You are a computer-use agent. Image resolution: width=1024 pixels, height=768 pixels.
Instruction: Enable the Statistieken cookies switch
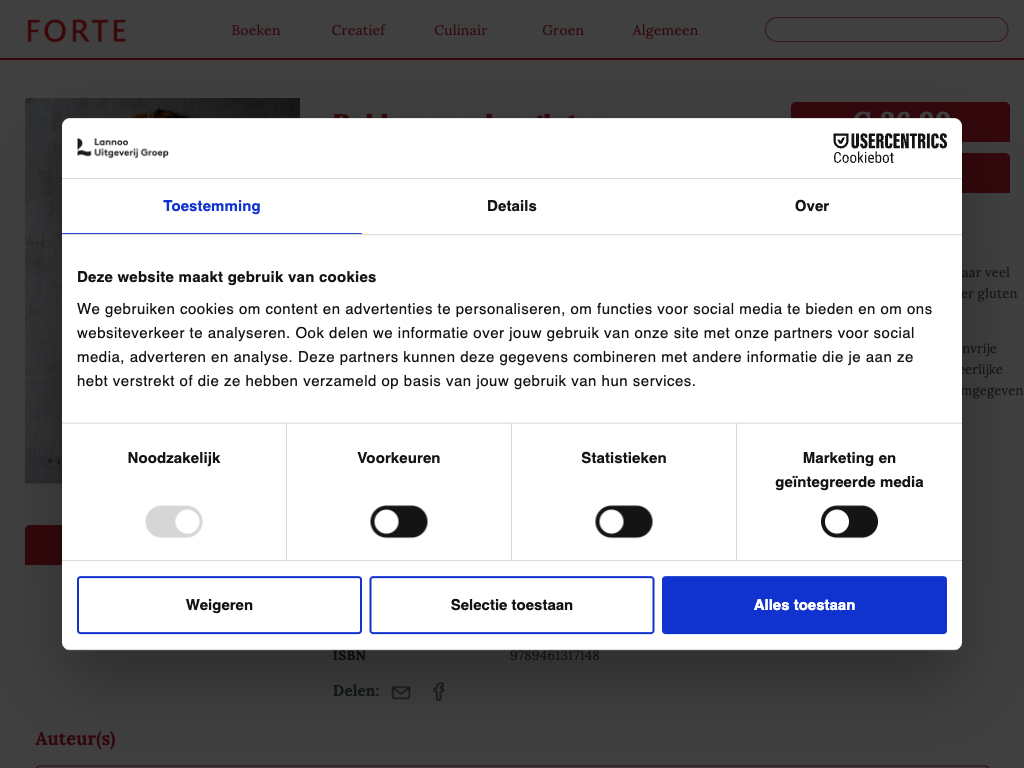click(x=624, y=522)
